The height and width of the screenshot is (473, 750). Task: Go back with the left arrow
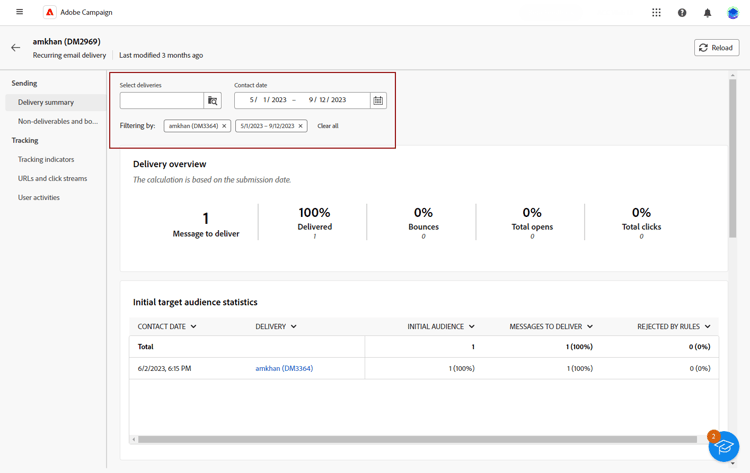pyautogui.click(x=16, y=47)
